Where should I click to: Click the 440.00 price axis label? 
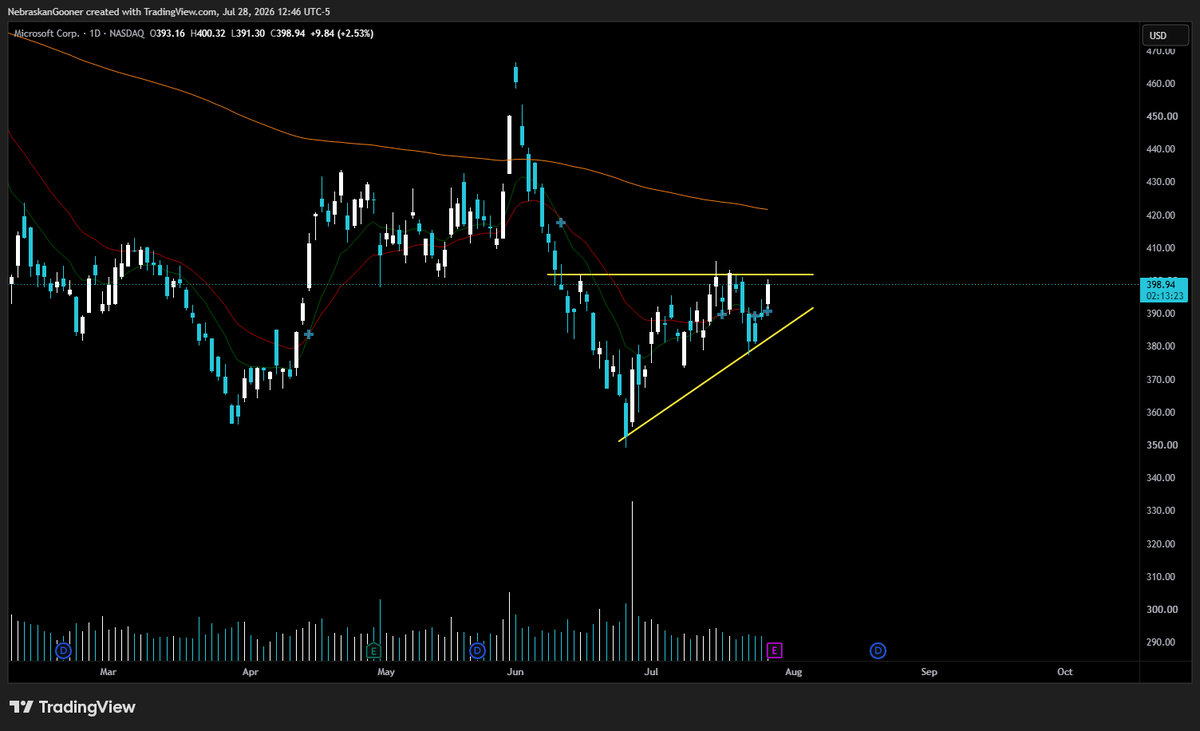(1160, 150)
